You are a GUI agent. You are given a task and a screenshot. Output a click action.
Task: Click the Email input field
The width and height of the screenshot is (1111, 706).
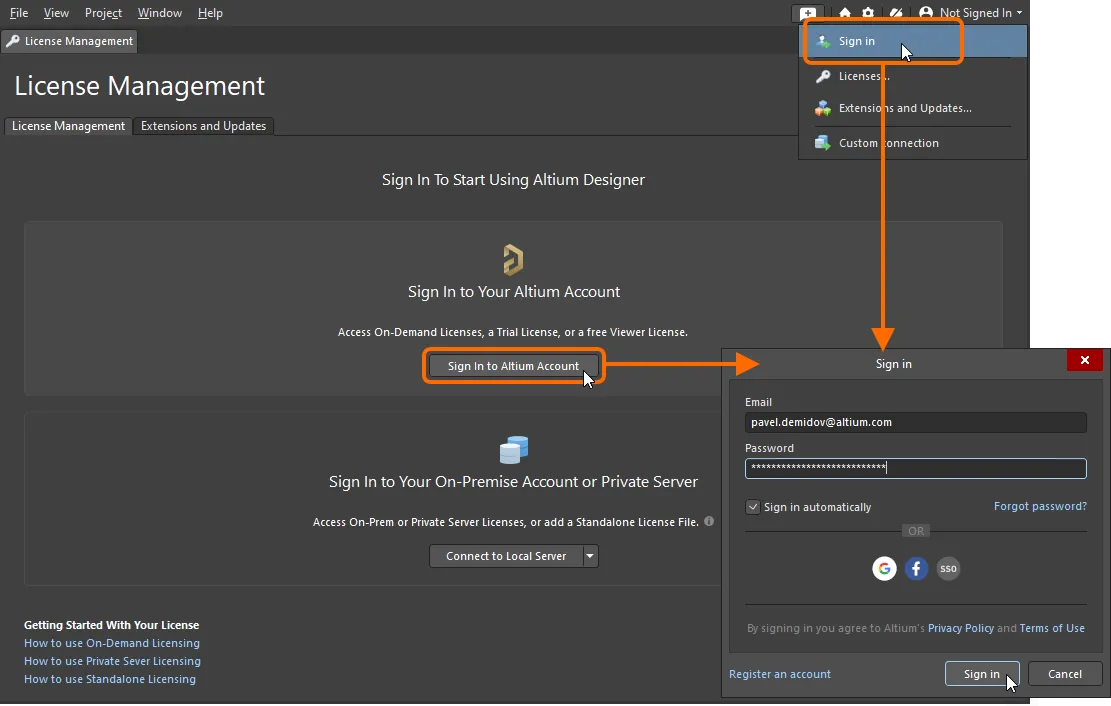[915, 422]
